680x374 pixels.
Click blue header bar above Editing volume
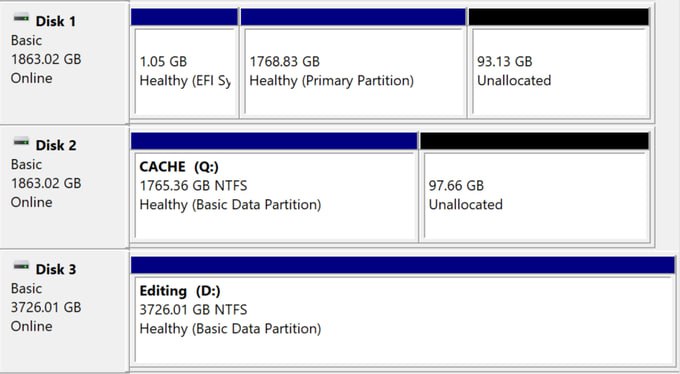403,265
